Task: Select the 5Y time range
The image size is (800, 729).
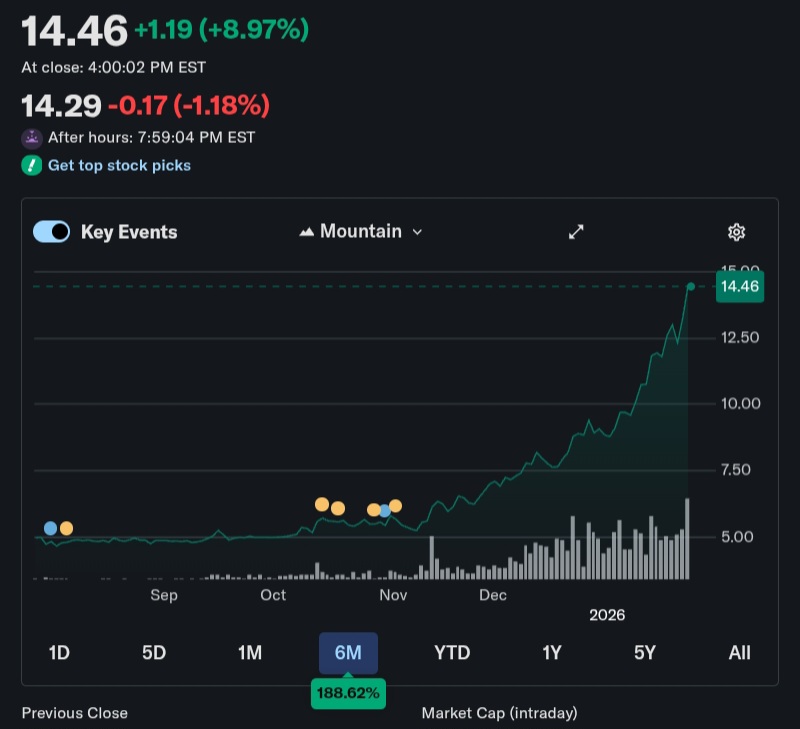Action: [644, 652]
